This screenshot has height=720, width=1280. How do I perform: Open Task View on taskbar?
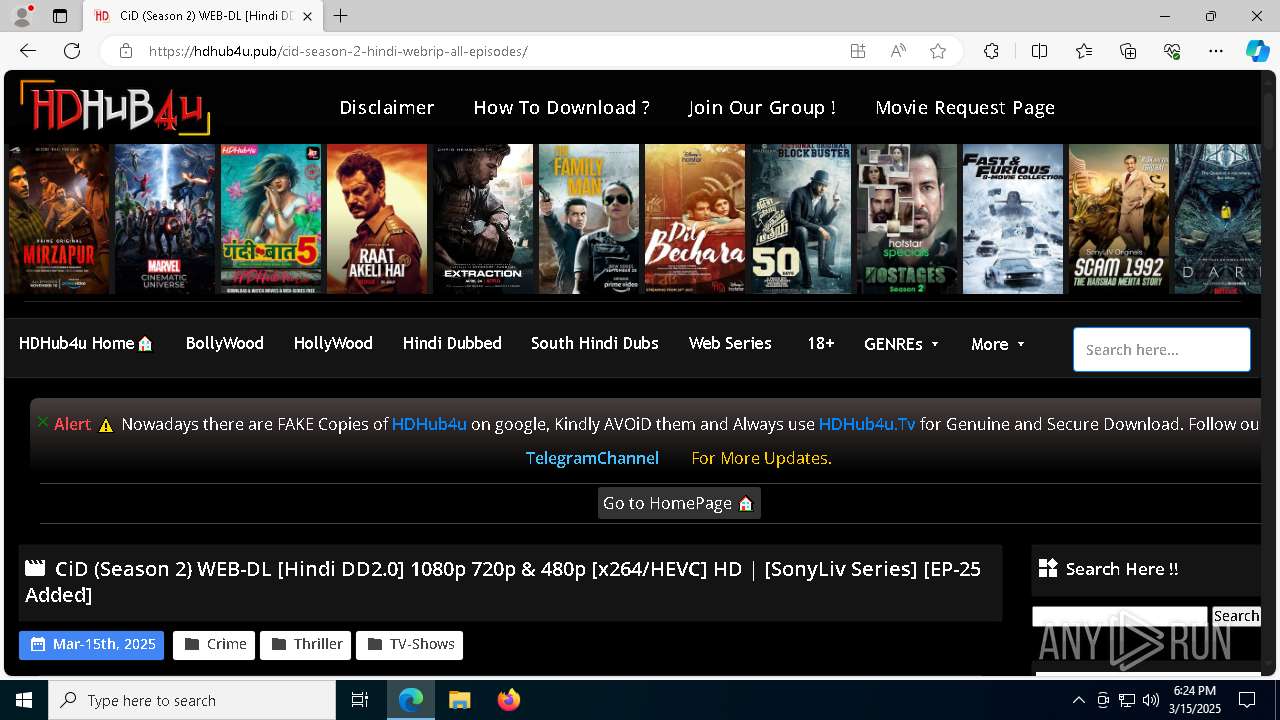[x=360, y=700]
